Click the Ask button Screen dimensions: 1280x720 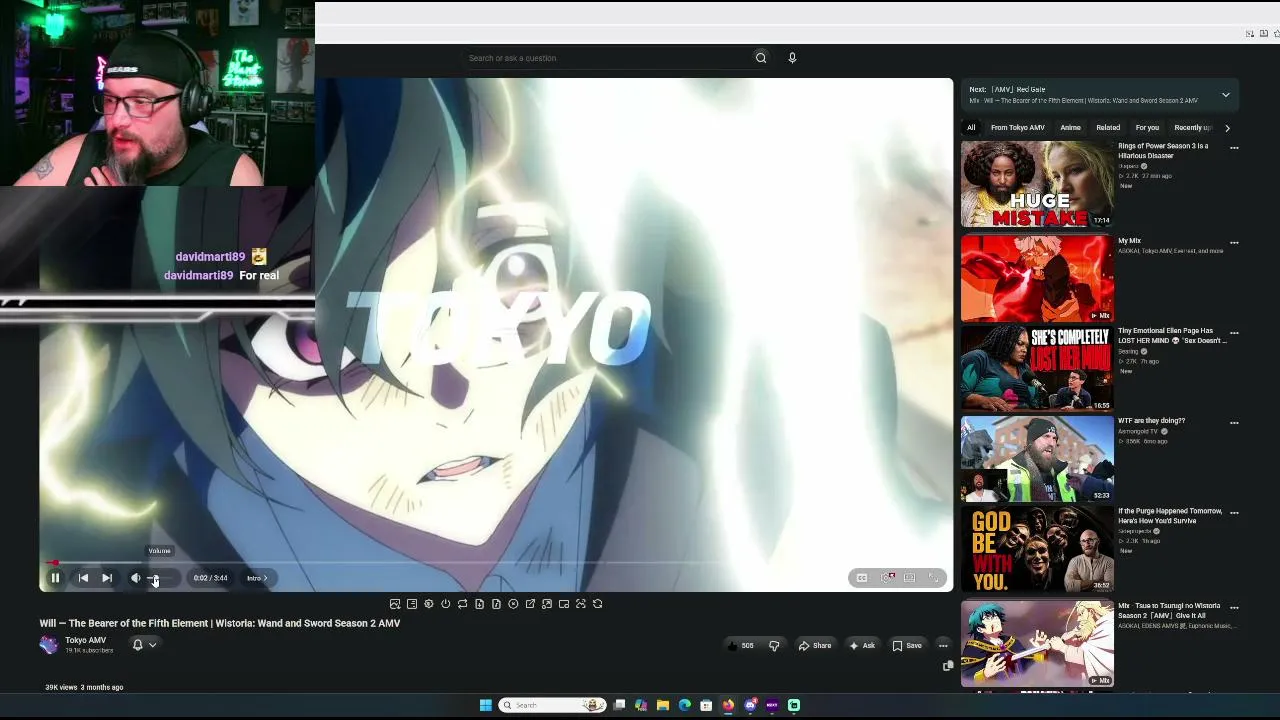click(x=862, y=646)
